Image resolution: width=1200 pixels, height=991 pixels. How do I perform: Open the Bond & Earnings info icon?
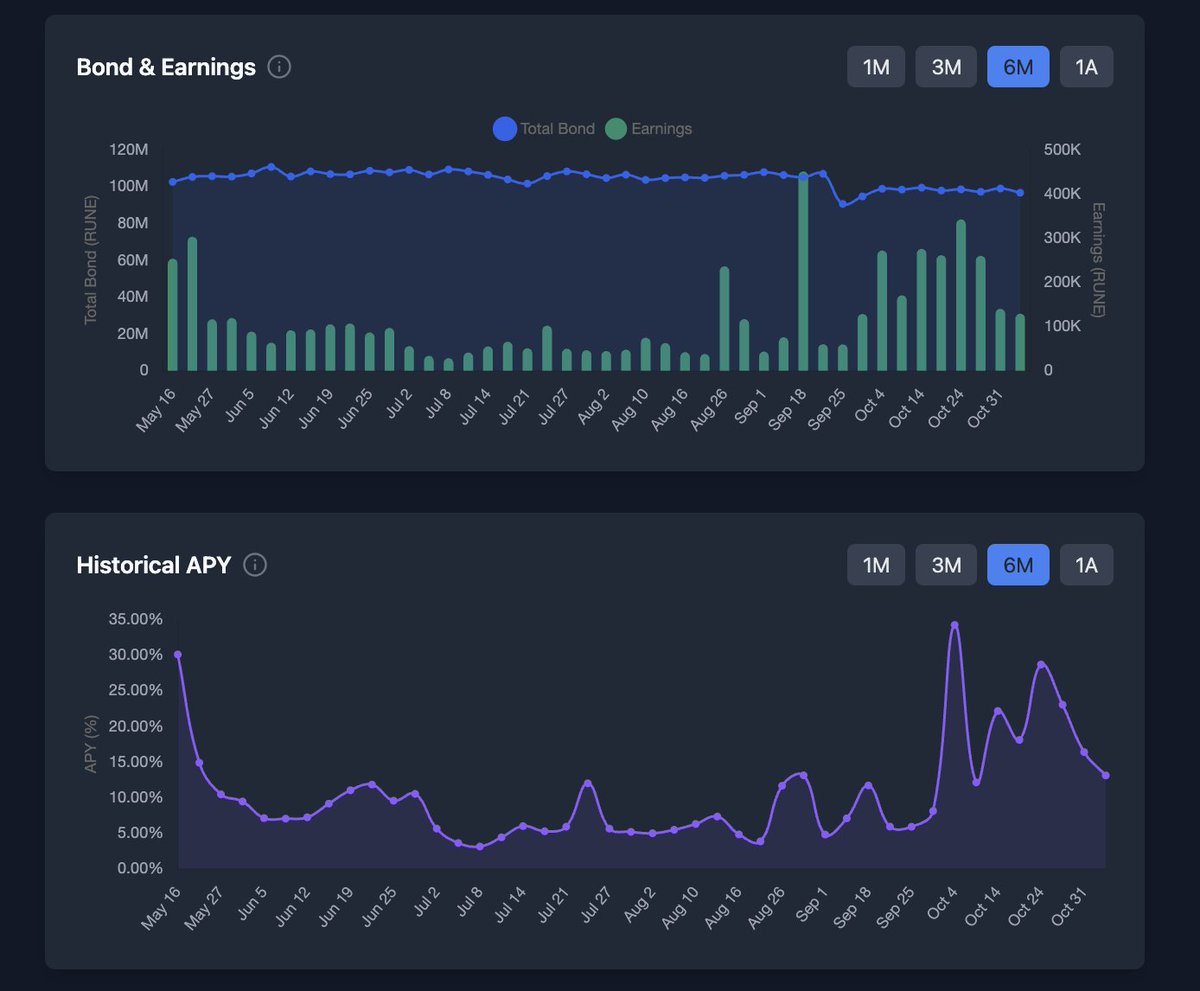tap(280, 67)
